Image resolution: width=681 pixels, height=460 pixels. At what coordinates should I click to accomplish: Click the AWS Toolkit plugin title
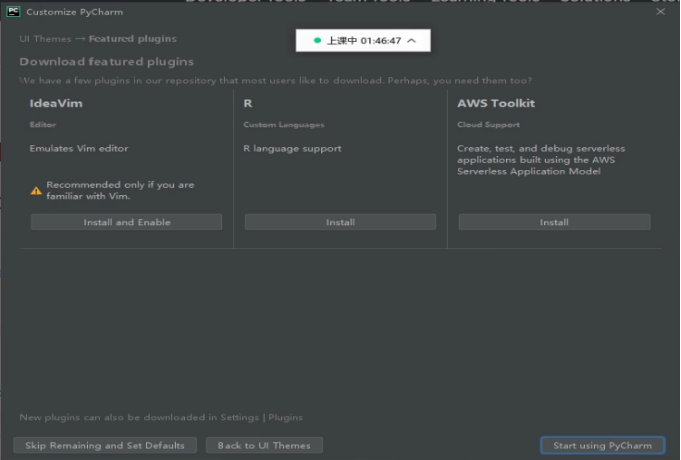pyautogui.click(x=496, y=103)
